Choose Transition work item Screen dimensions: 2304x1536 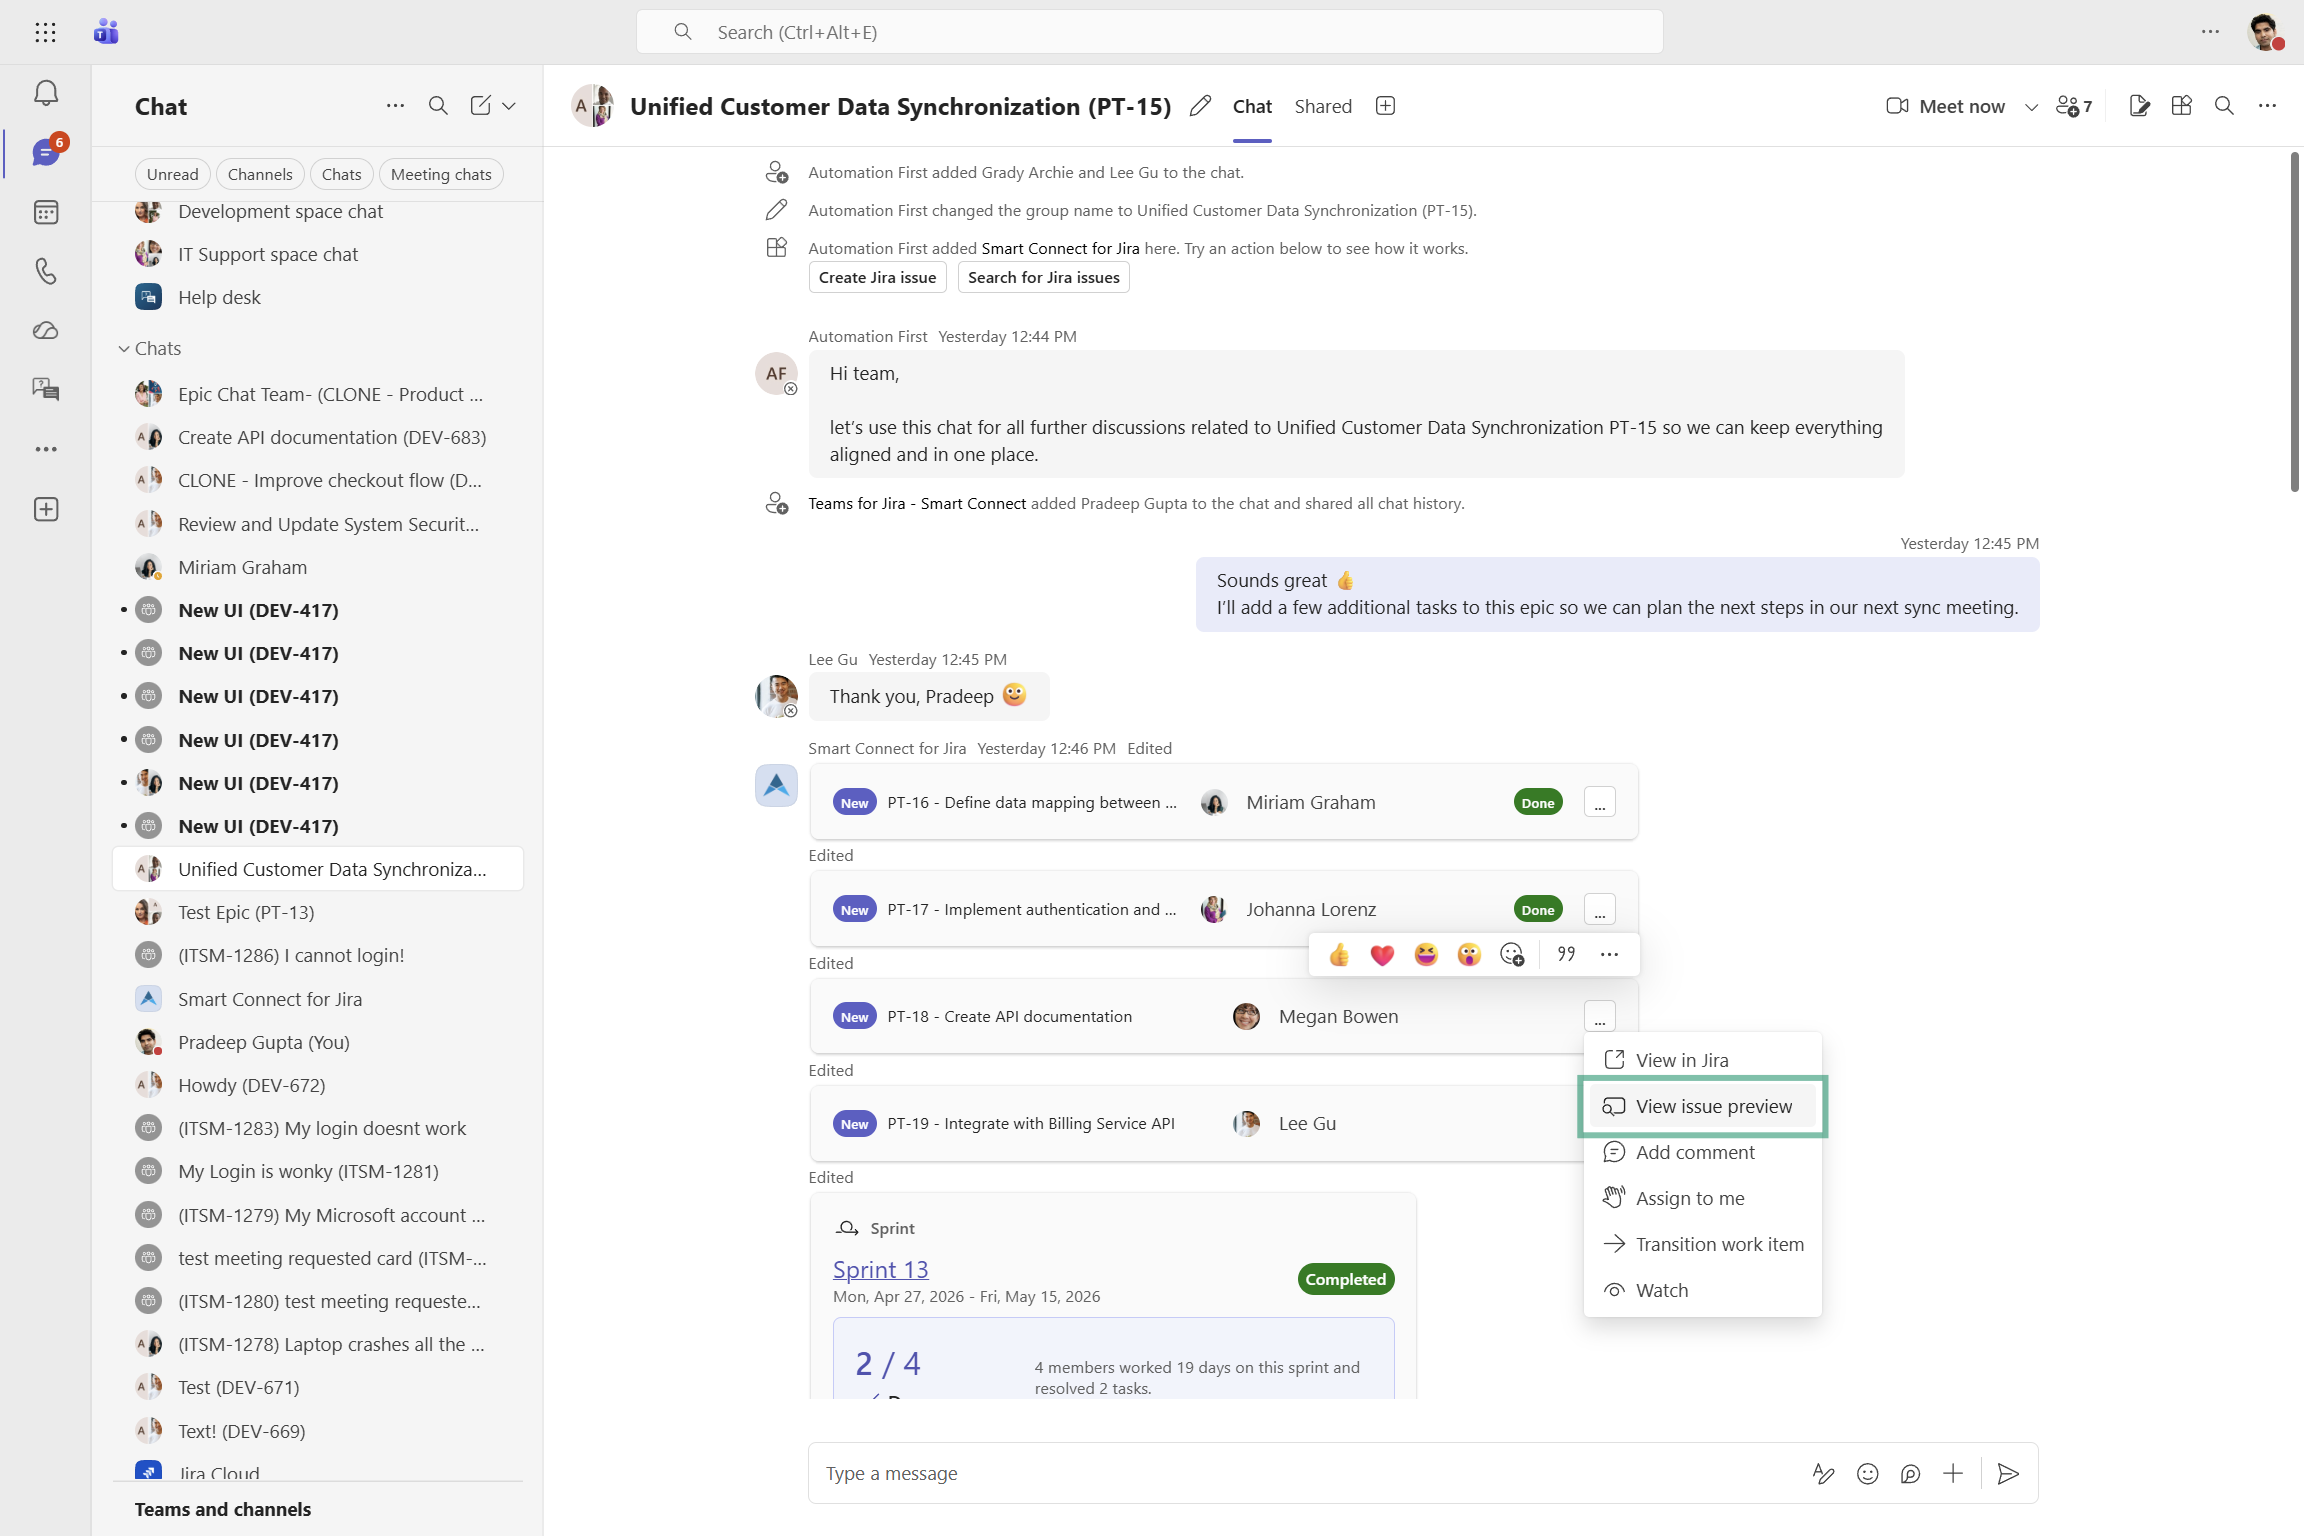pyautogui.click(x=1702, y=1244)
